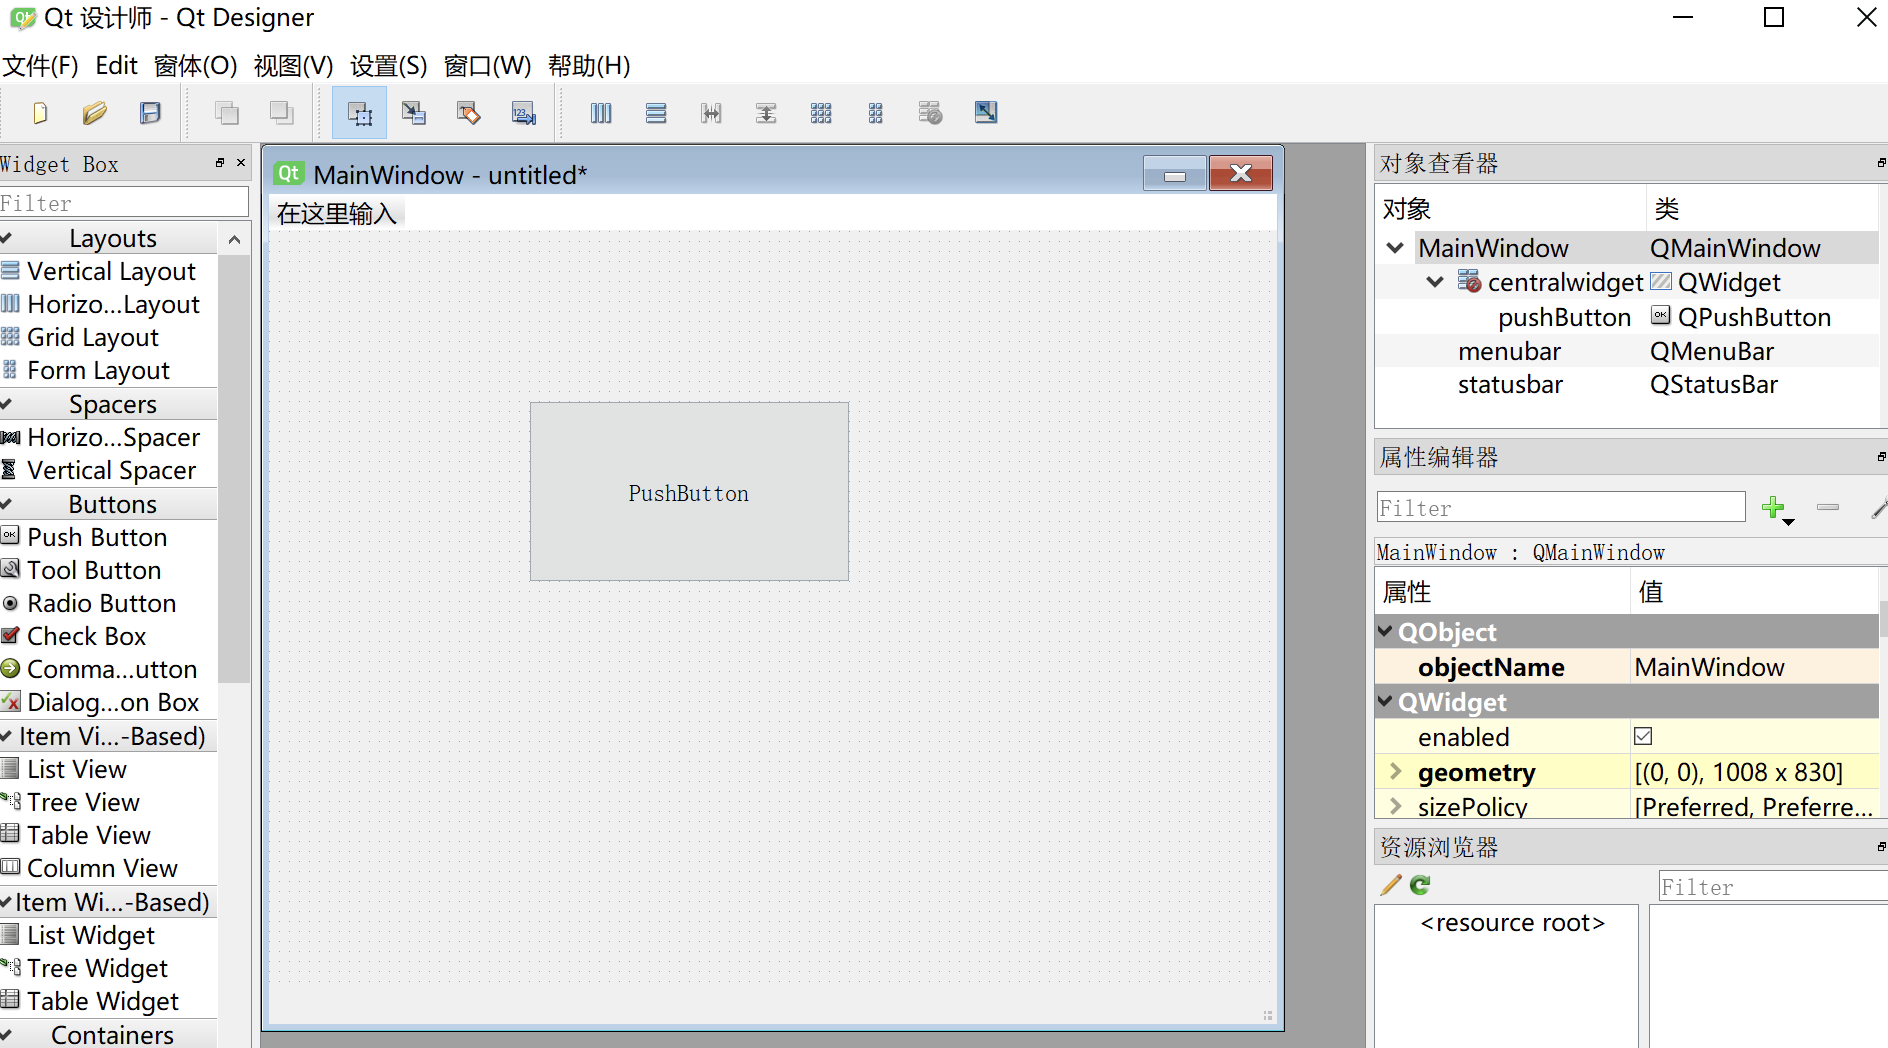Click the green add dynamic property button
Viewport: 1888px width, 1048px height.
[1774, 508]
